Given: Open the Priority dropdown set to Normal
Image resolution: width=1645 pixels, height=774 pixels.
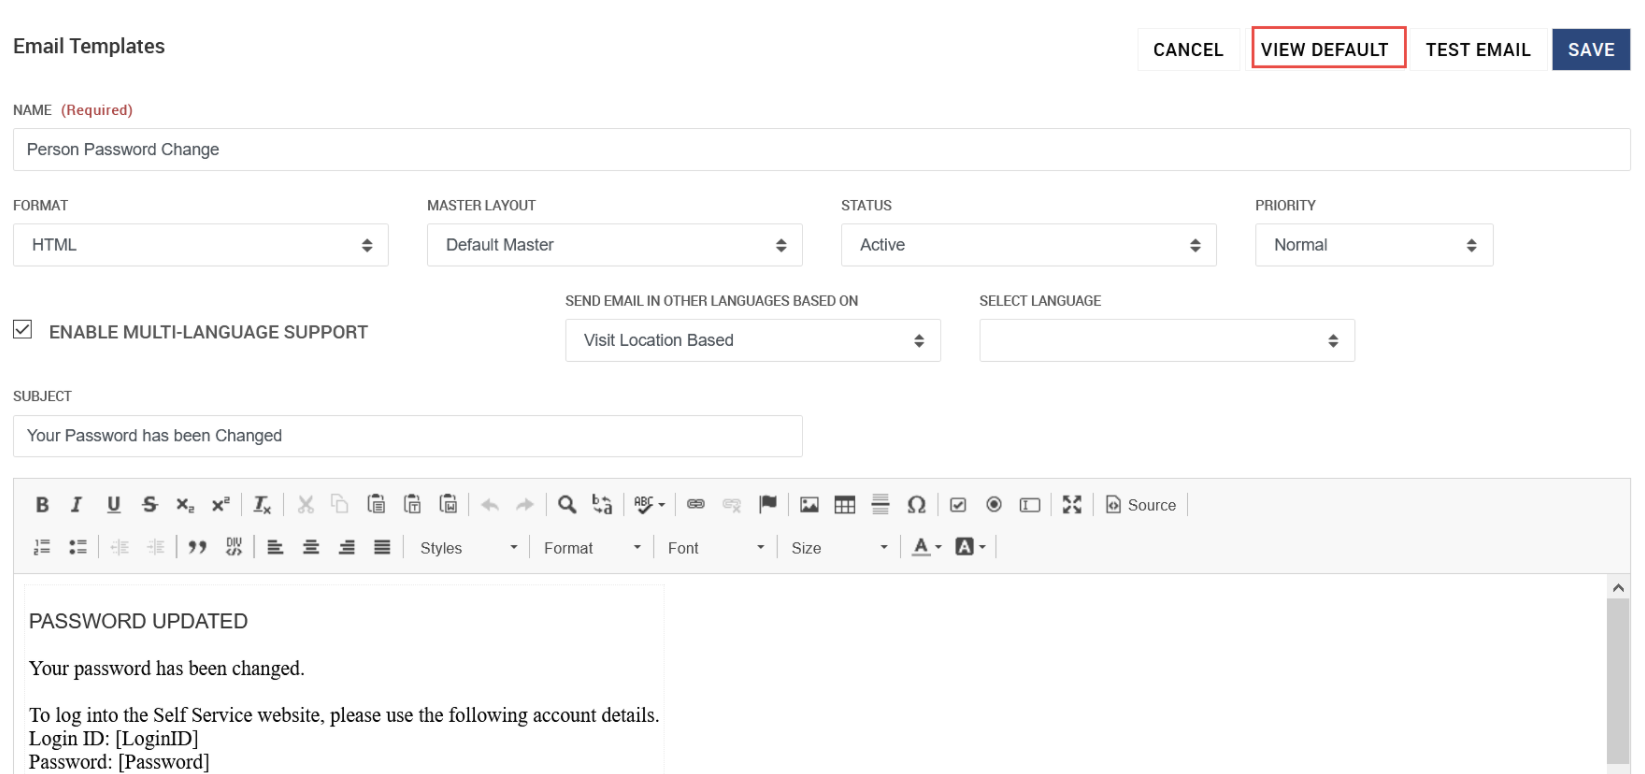Looking at the screenshot, I should (x=1373, y=245).
